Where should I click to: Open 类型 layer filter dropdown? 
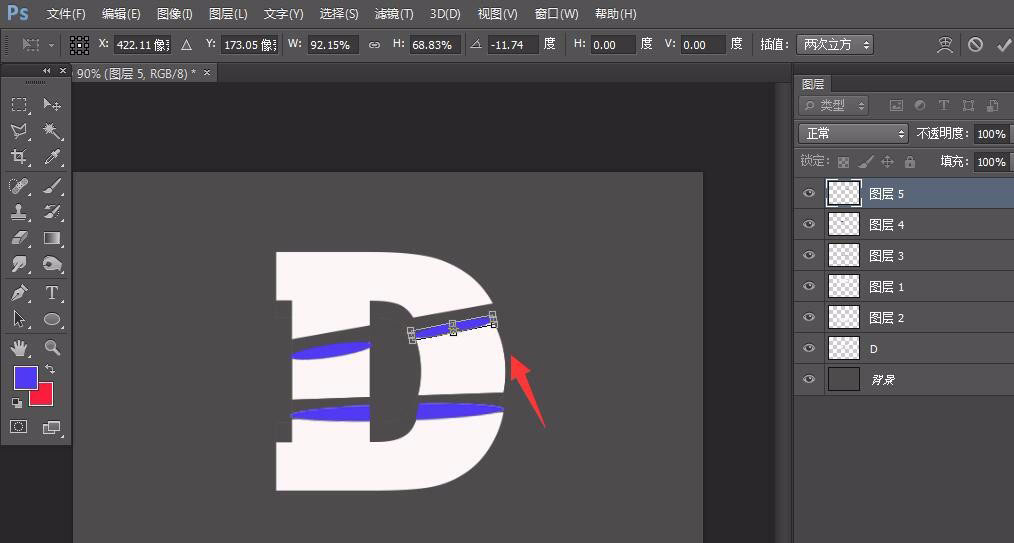pyautogui.click(x=834, y=105)
